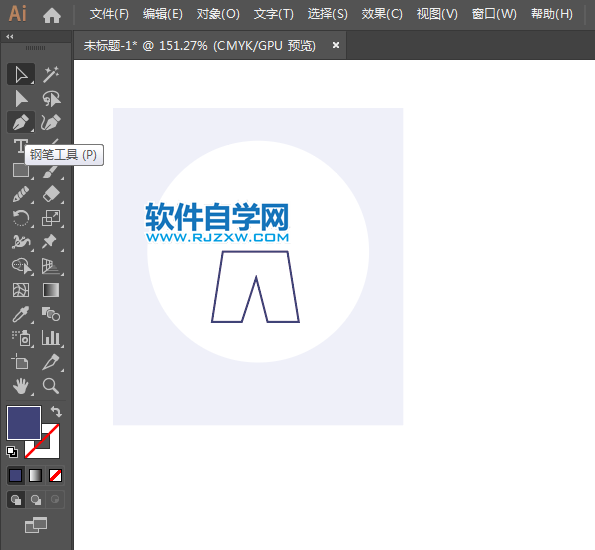Image resolution: width=595 pixels, height=550 pixels.
Task: Select the Zoom magnifier tool
Action: pos(51,386)
